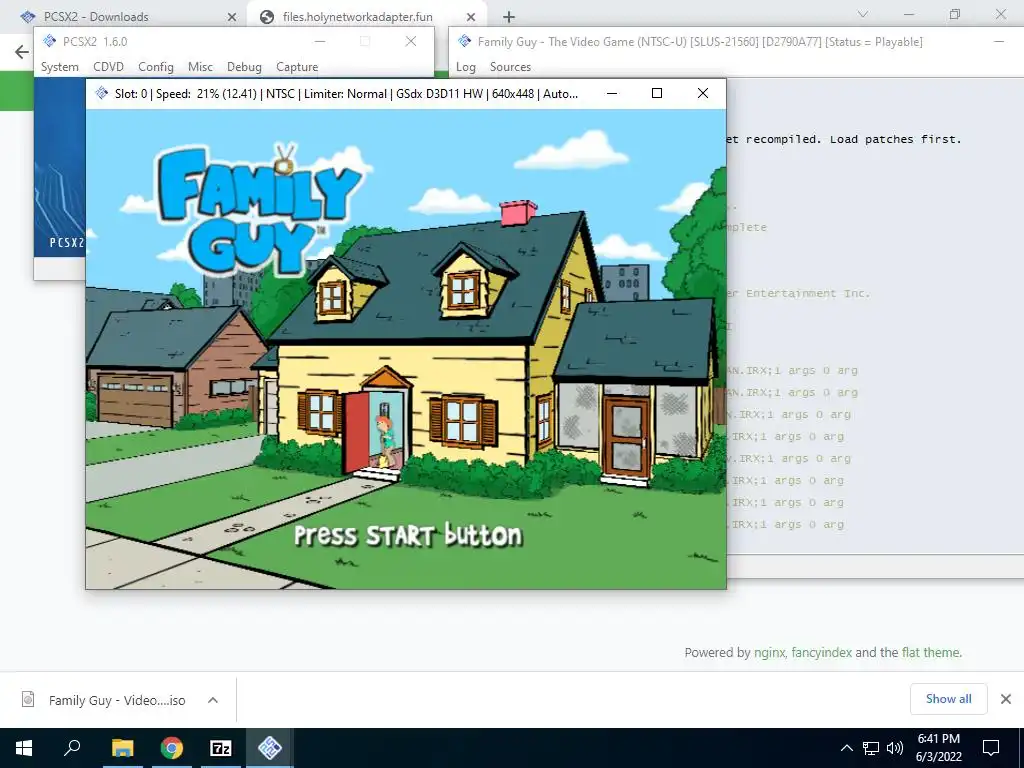This screenshot has width=1024, height=768.
Task: Open volume control tray icon
Action: (x=895, y=748)
